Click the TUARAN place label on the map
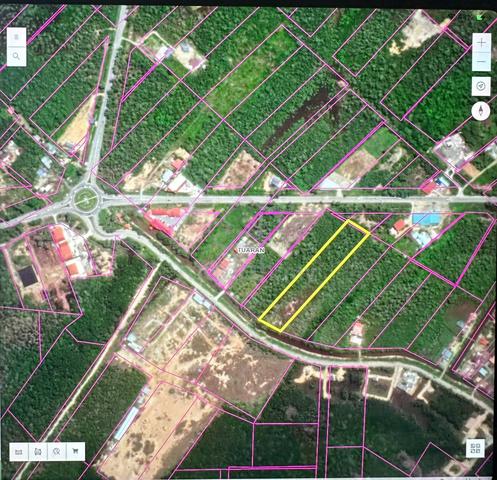 (x=251, y=250)
